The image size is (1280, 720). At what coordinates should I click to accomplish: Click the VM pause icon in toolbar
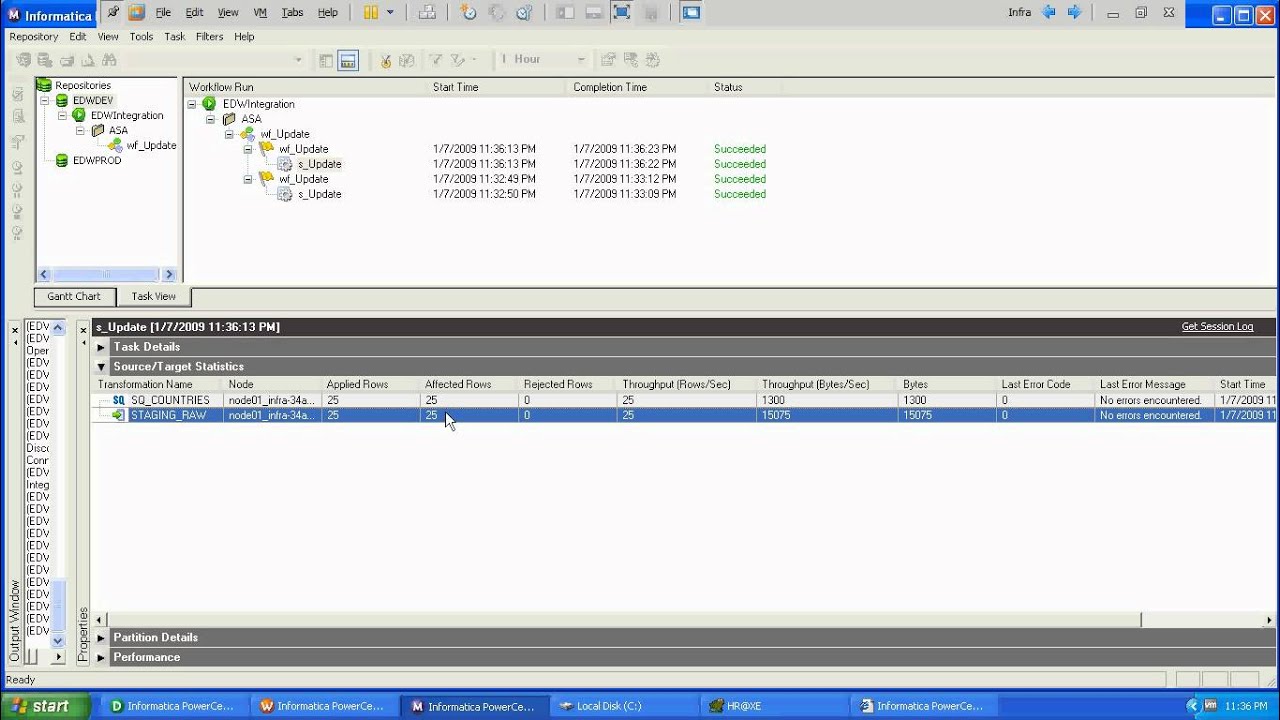371,13
